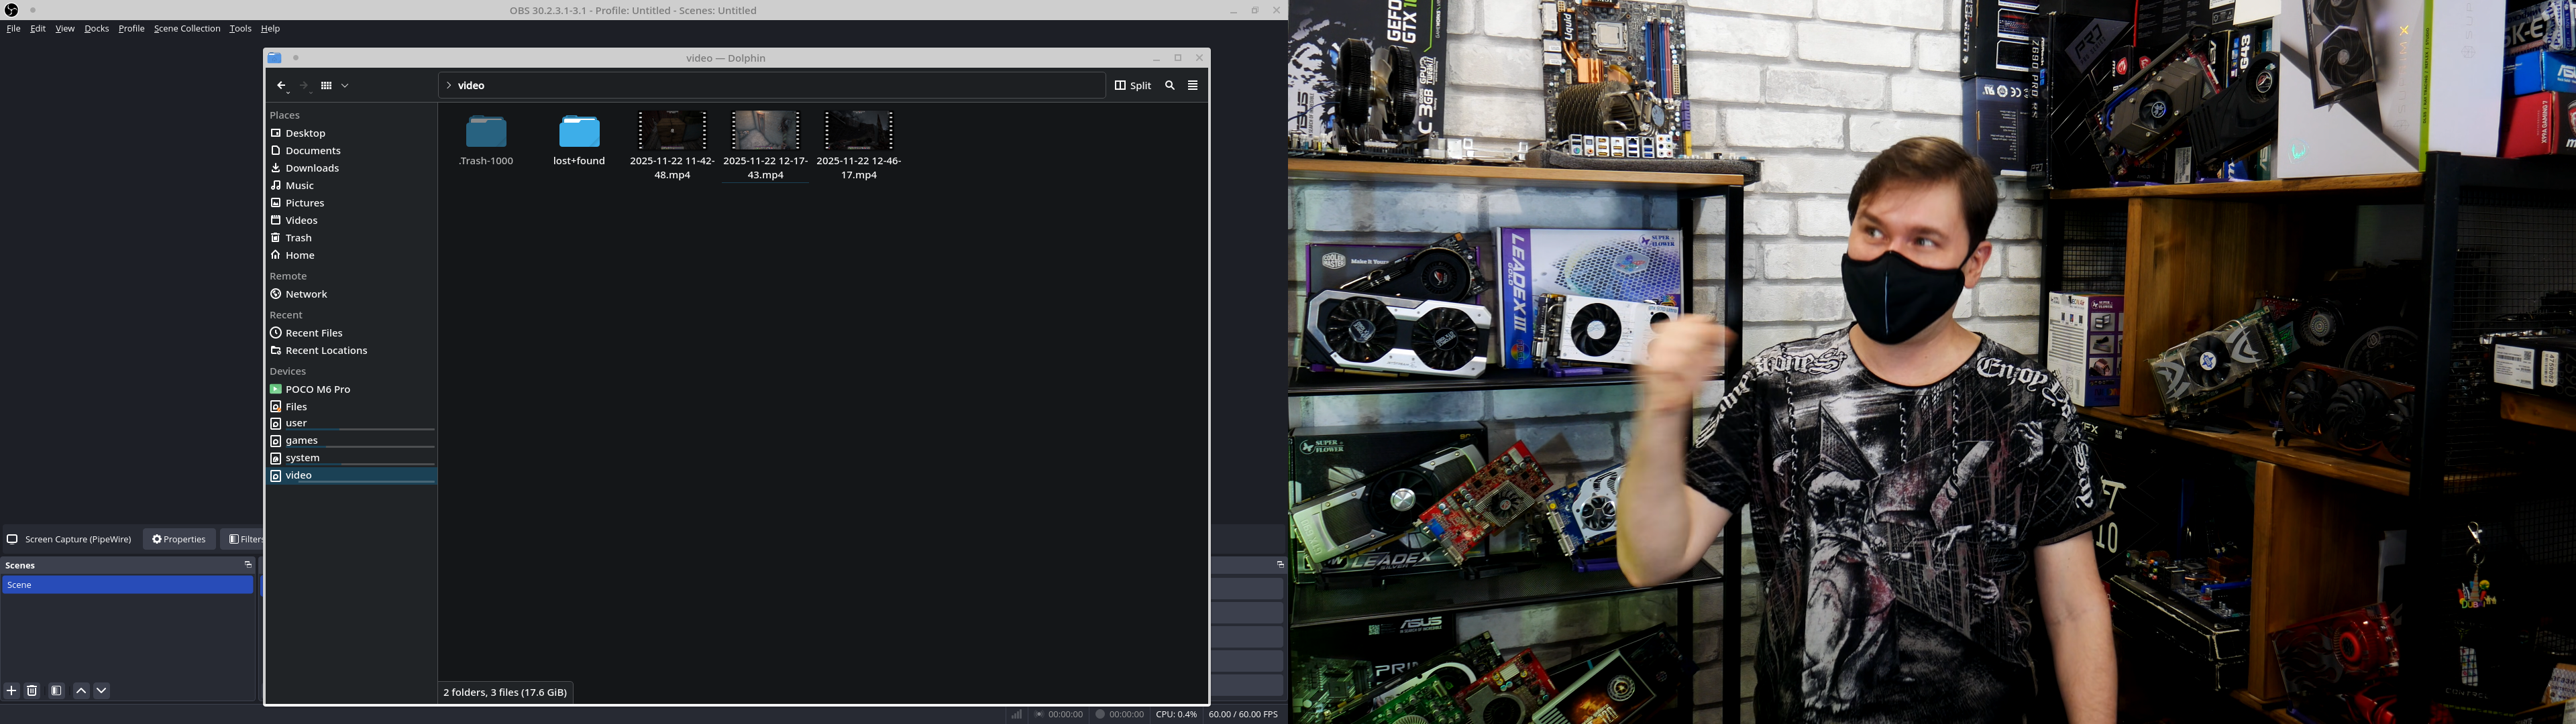This screenshot has width=2576, height=724.
Task: Move scene up with arrow icon
Action: (81, 691)
